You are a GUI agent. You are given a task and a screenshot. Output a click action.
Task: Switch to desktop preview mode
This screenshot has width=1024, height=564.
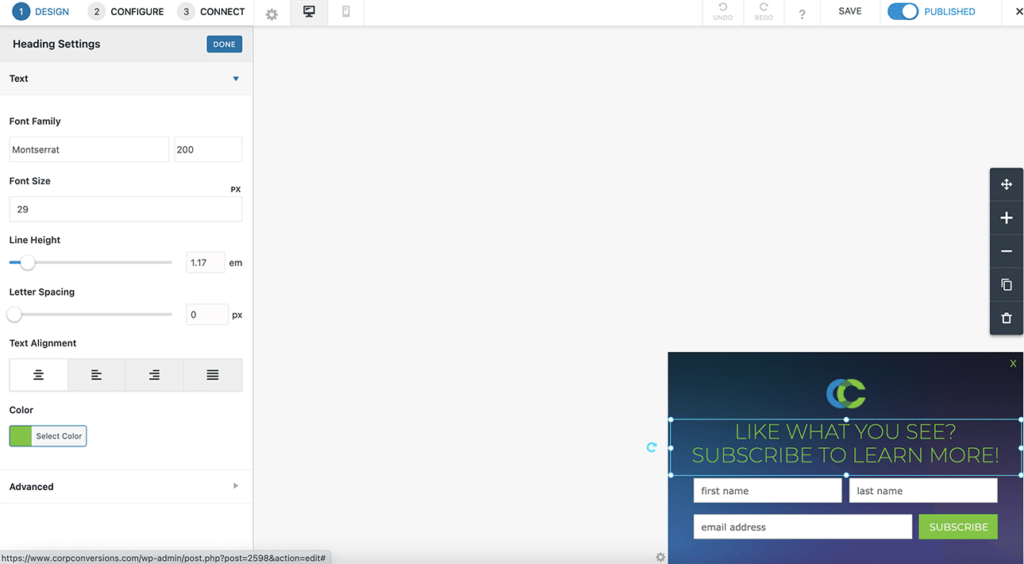(309, 12)
